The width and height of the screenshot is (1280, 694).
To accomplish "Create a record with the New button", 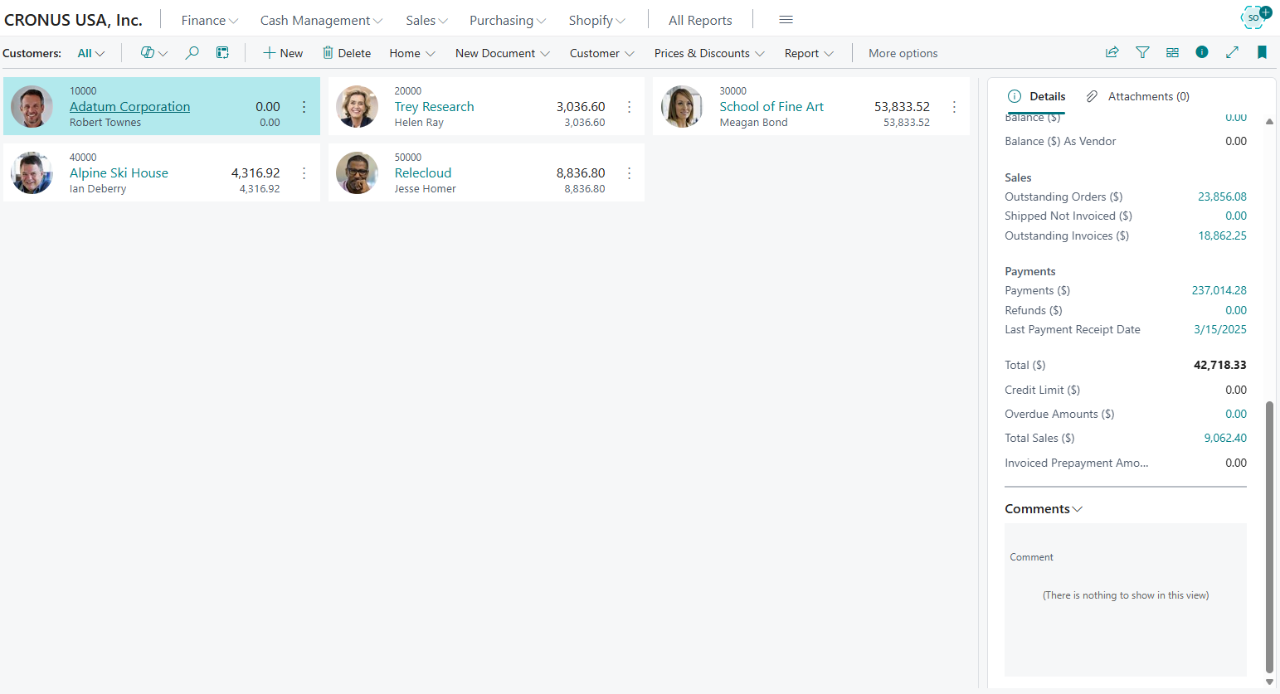I will pyautogui.click(x=282, y=52).
